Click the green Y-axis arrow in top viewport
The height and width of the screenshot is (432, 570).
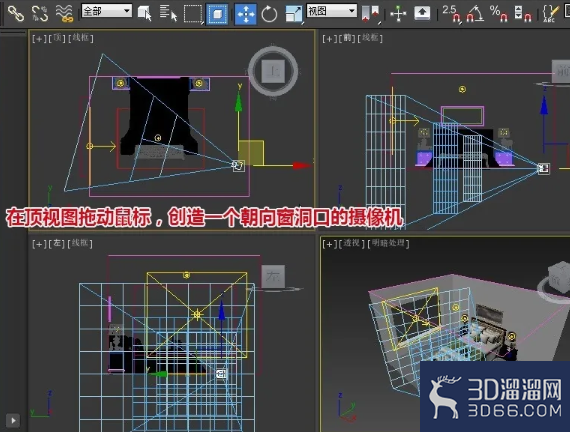[x=238, y=102]
